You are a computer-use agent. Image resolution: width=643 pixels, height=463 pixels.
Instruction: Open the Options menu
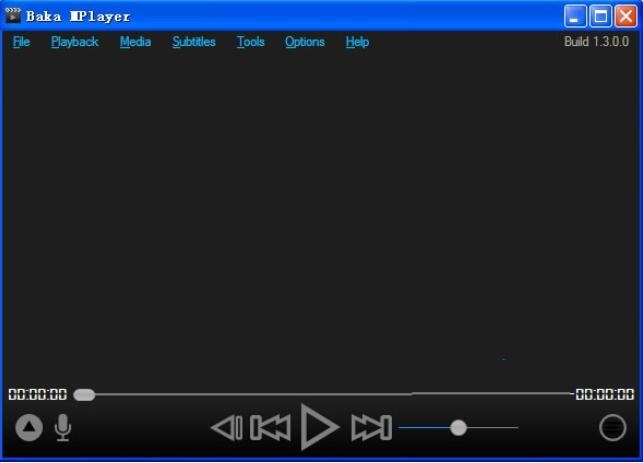tap(305, 42)
